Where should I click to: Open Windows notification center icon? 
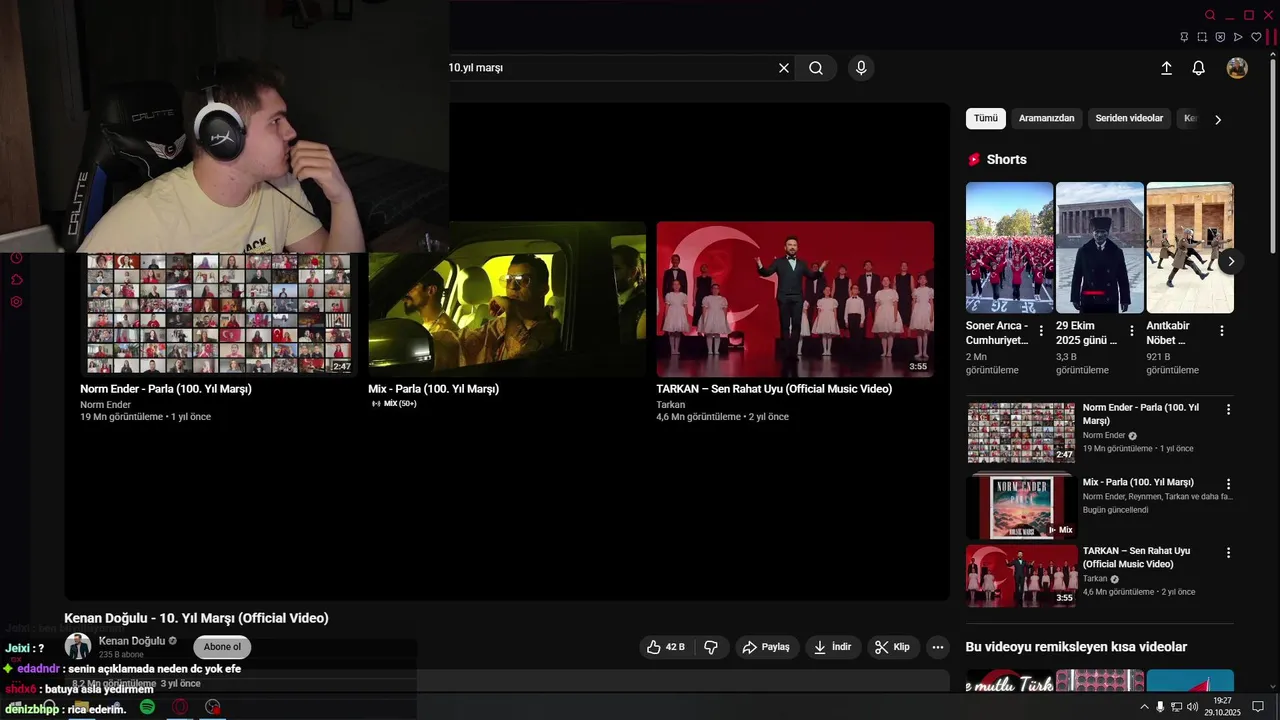coord(1258,707)
